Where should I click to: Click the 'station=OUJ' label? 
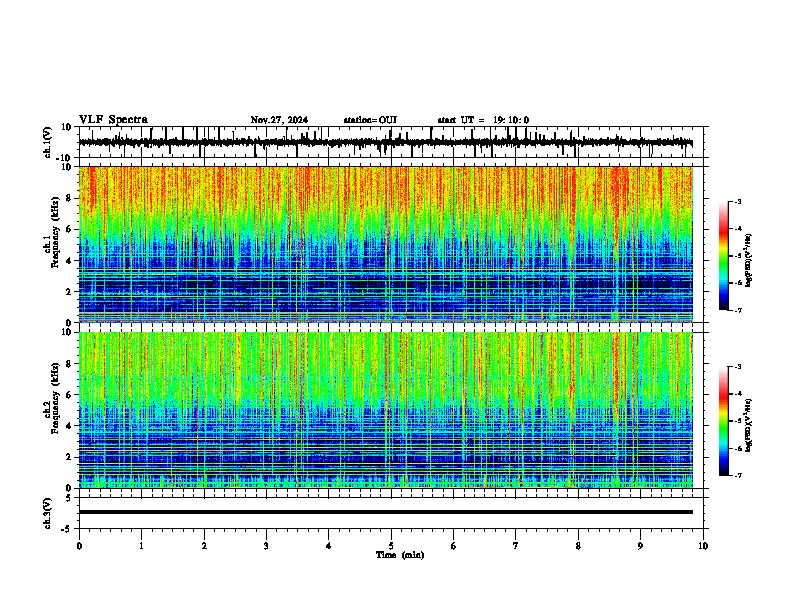click(370, 120)
